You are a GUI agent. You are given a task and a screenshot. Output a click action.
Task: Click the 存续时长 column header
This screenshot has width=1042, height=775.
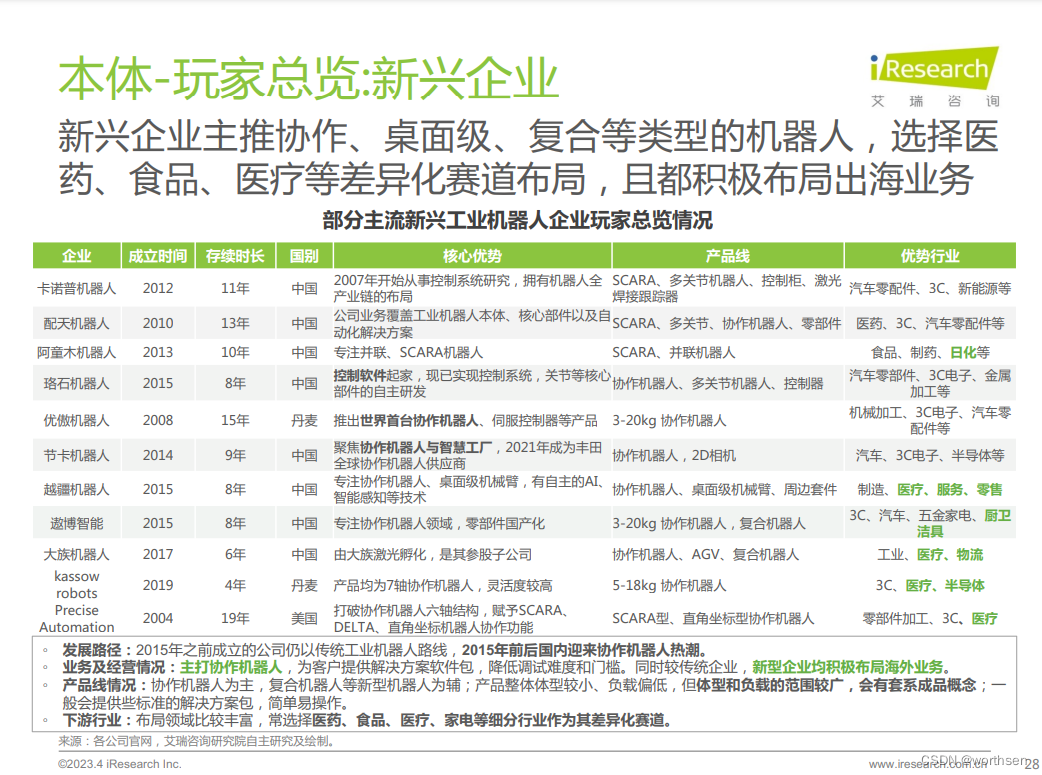tap(235, 256)
